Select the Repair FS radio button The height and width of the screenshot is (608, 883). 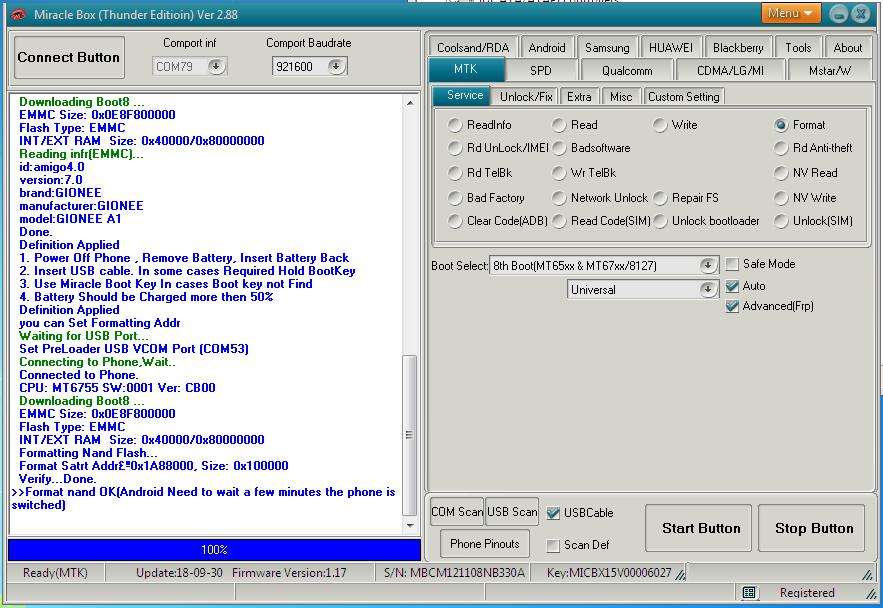660,198
